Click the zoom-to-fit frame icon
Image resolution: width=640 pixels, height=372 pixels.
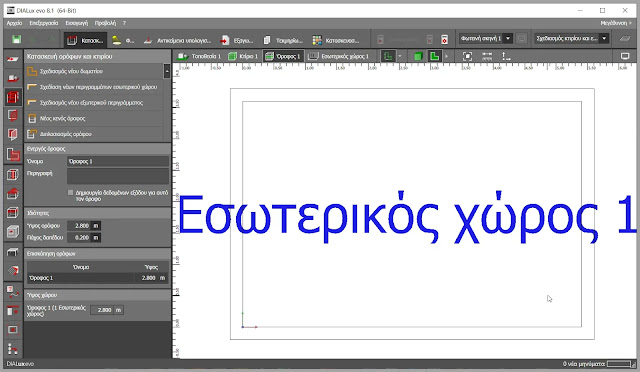(x=467, y=56)
